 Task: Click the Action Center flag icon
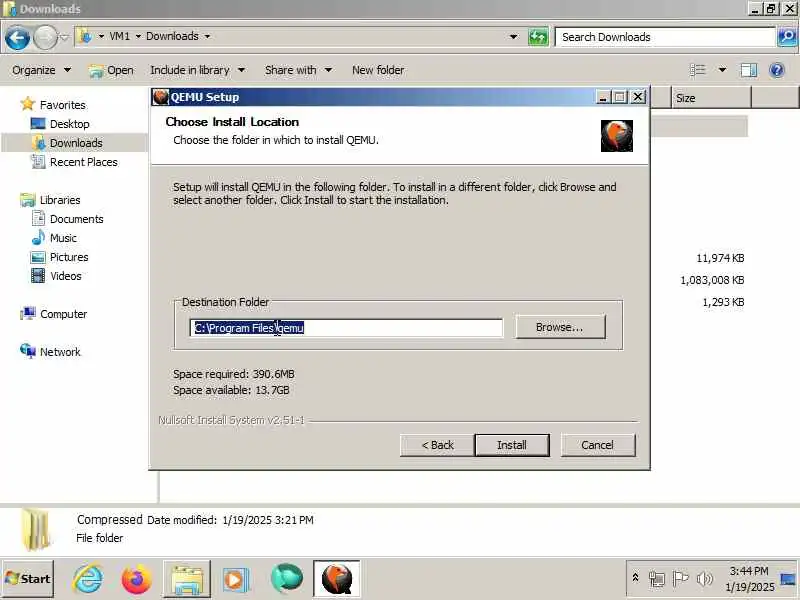pyautogui.click(x=680, y=579)
